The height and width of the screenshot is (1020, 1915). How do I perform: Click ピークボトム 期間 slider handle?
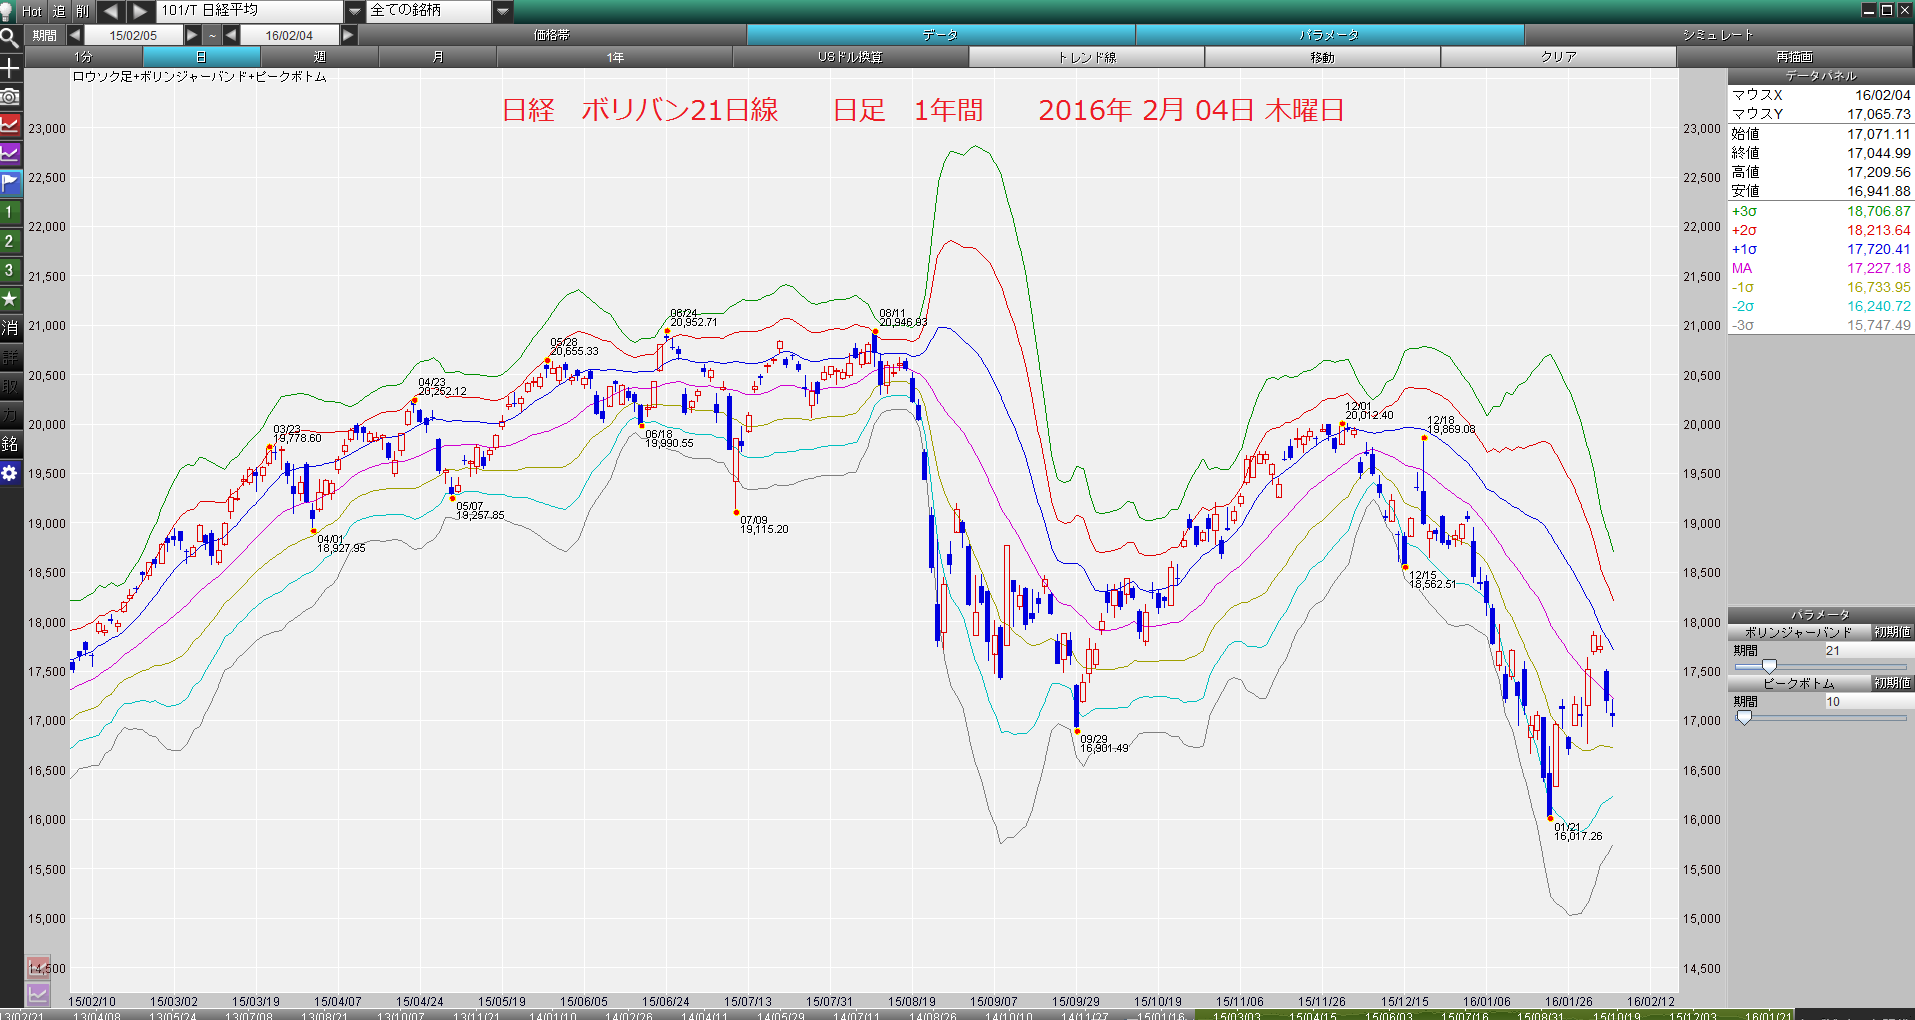point(1744,718)
